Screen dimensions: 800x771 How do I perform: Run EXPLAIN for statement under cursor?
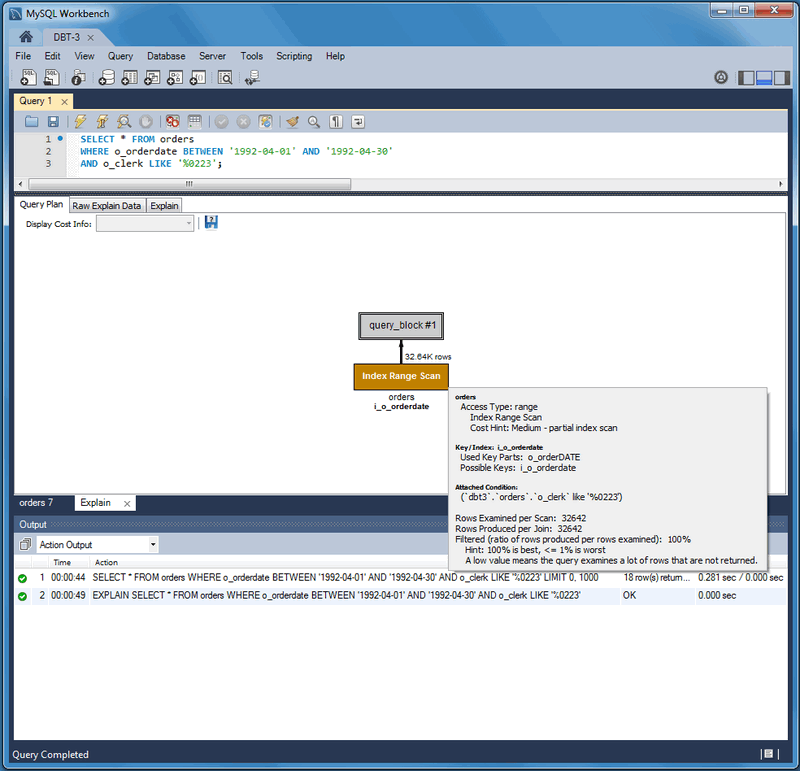[123, 121]
